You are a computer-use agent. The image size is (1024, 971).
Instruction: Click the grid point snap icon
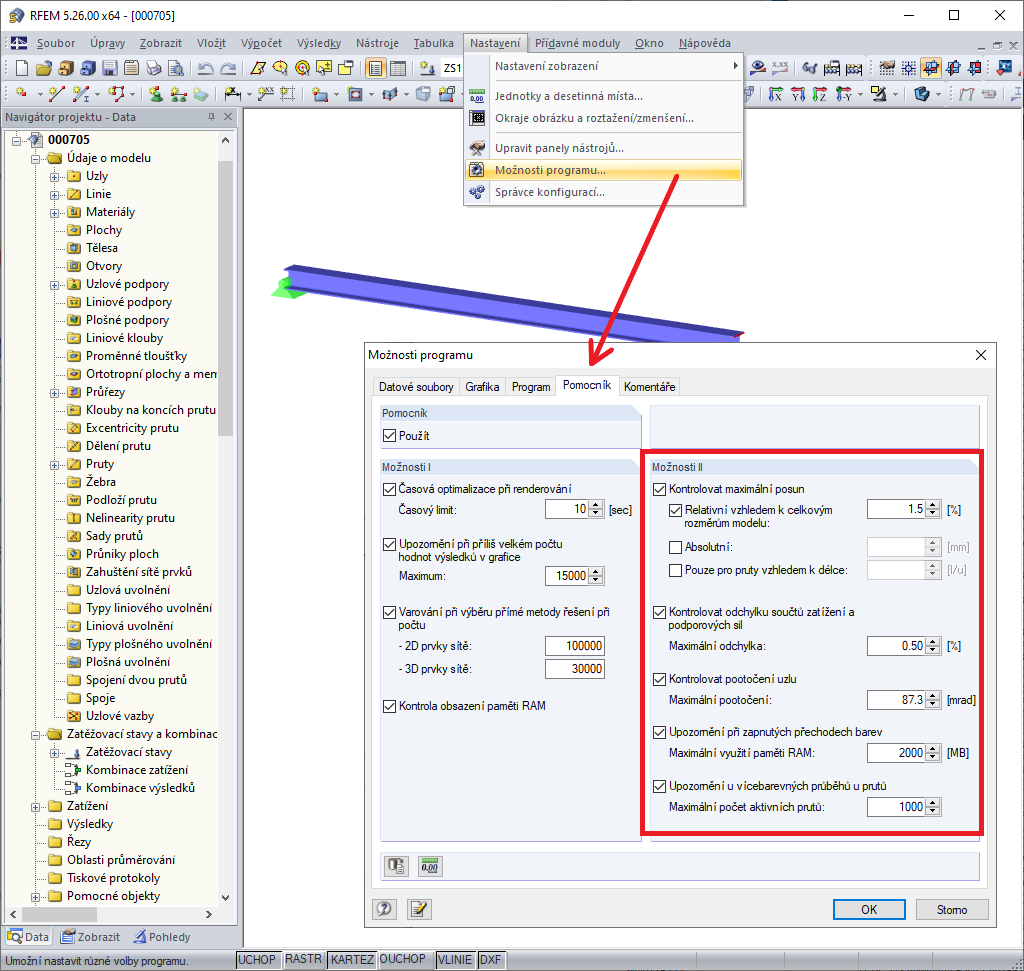(908, 68)
